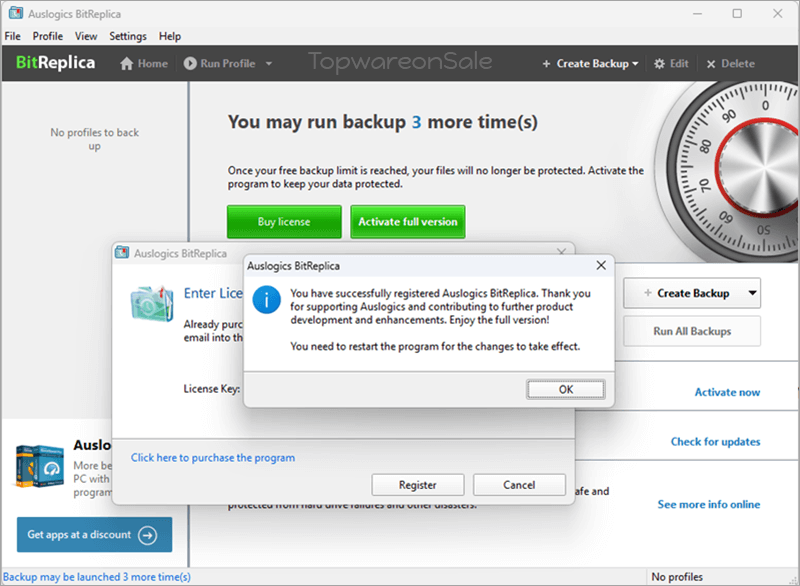Image resolution: width=800 pixels, height=586 pixels.
Task: Follow the Activate now link
Action: [x=728, y=392]
